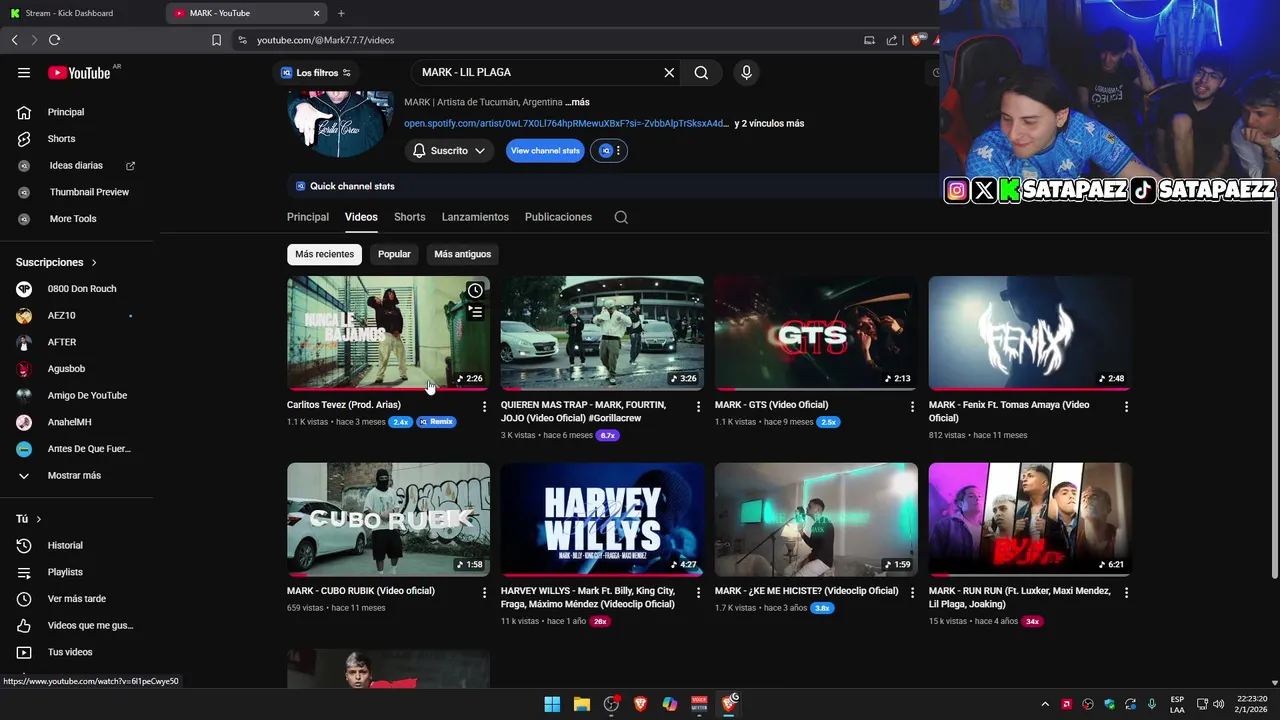
Task: Reload the page in browser
Action: [54, 40]
